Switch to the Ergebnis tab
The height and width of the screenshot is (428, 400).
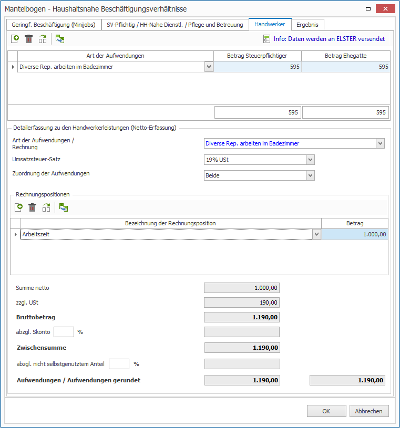(307, 25)
